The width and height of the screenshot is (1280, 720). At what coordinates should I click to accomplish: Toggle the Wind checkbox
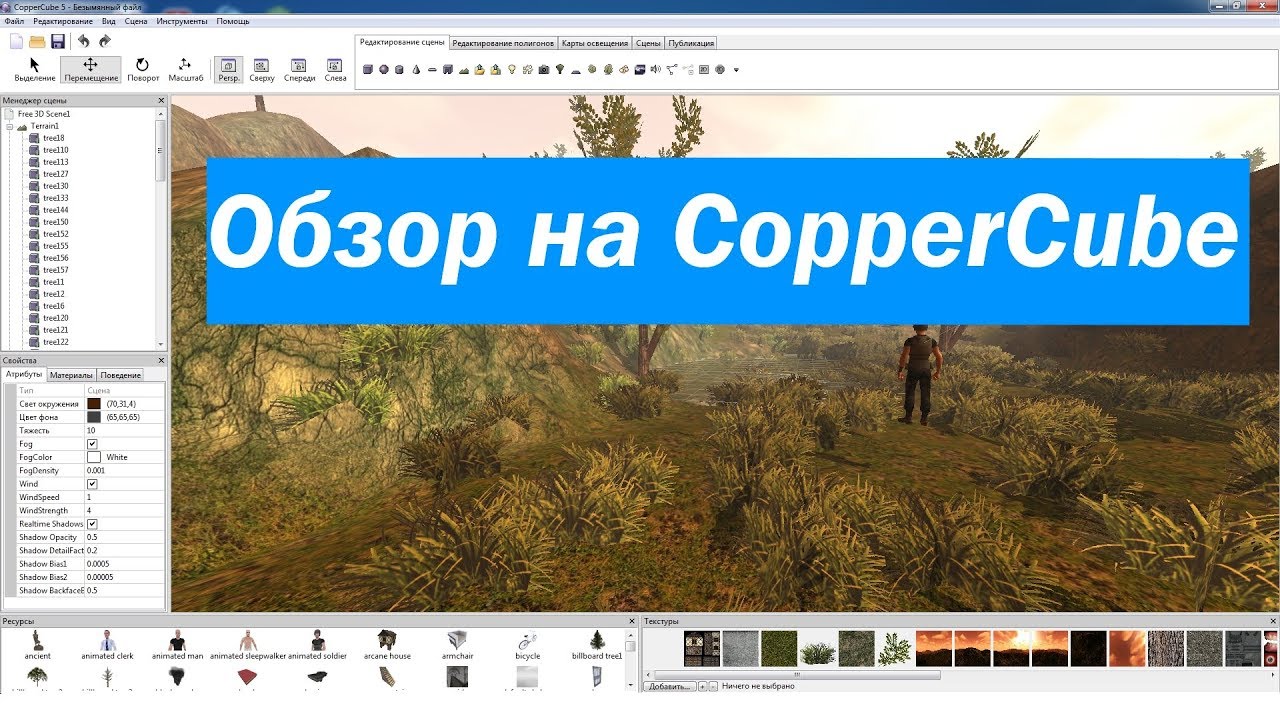point(92,484)
